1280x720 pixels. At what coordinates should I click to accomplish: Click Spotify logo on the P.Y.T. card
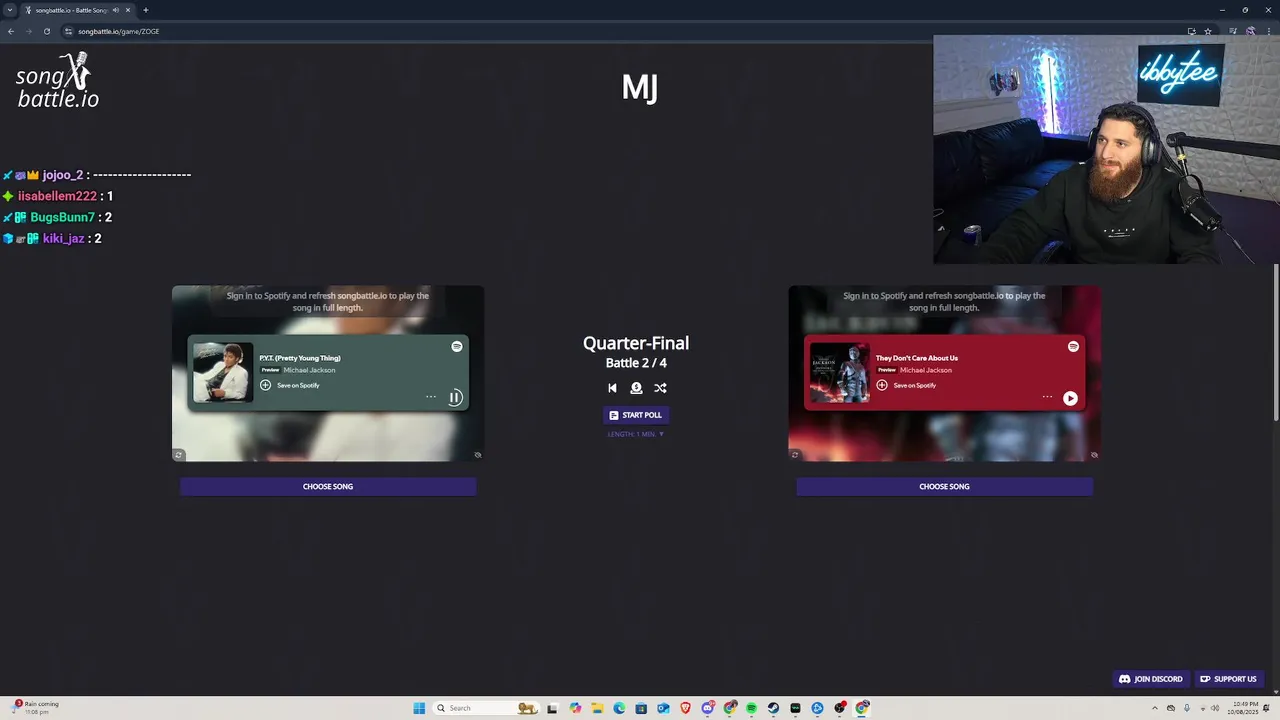click(457, 346)
